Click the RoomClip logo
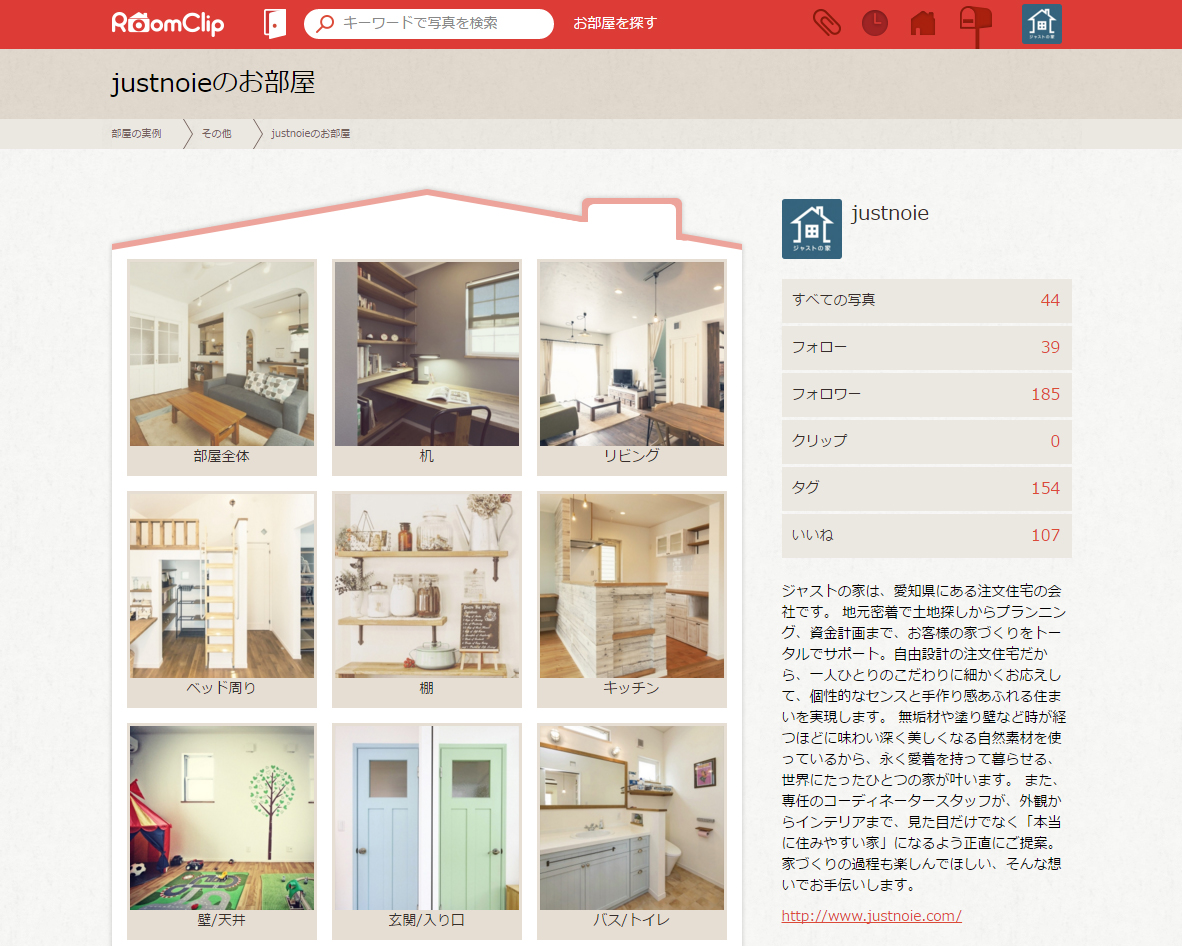The width and height of the screenshot is (1182, 946). [x=167, y=23]
